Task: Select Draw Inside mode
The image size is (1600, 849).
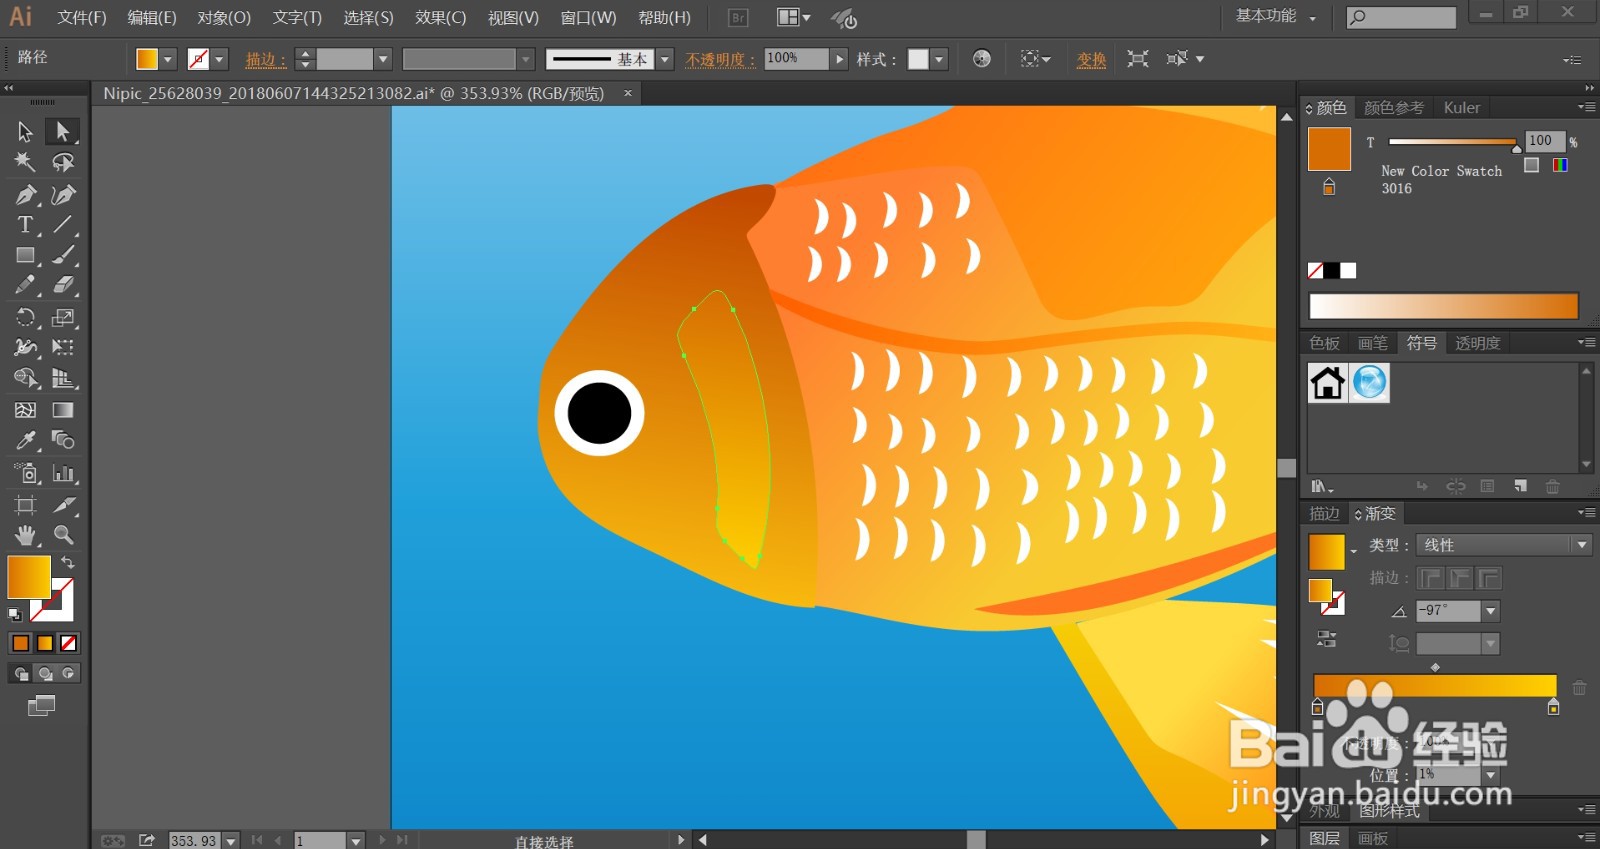Action: click(68, 673)
